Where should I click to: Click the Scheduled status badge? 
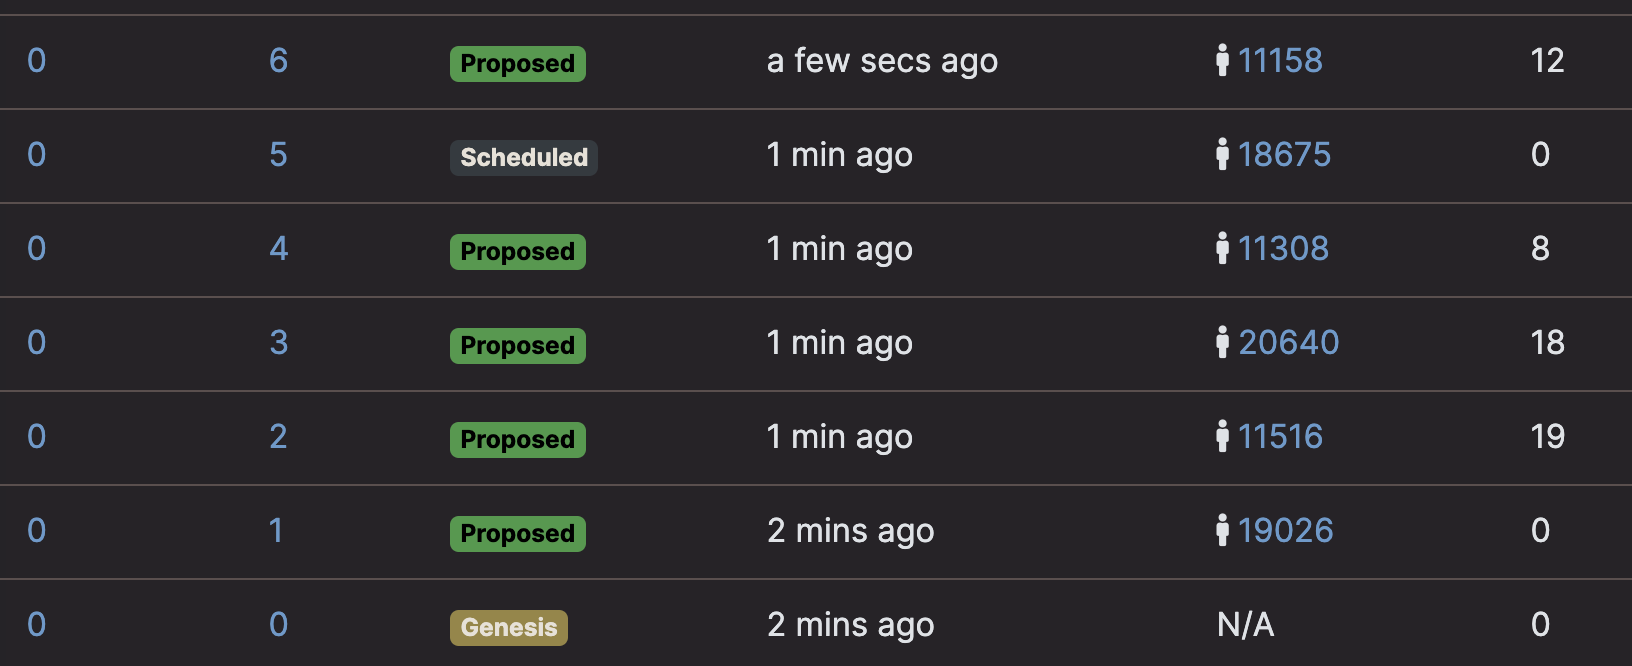coord(524,157)
